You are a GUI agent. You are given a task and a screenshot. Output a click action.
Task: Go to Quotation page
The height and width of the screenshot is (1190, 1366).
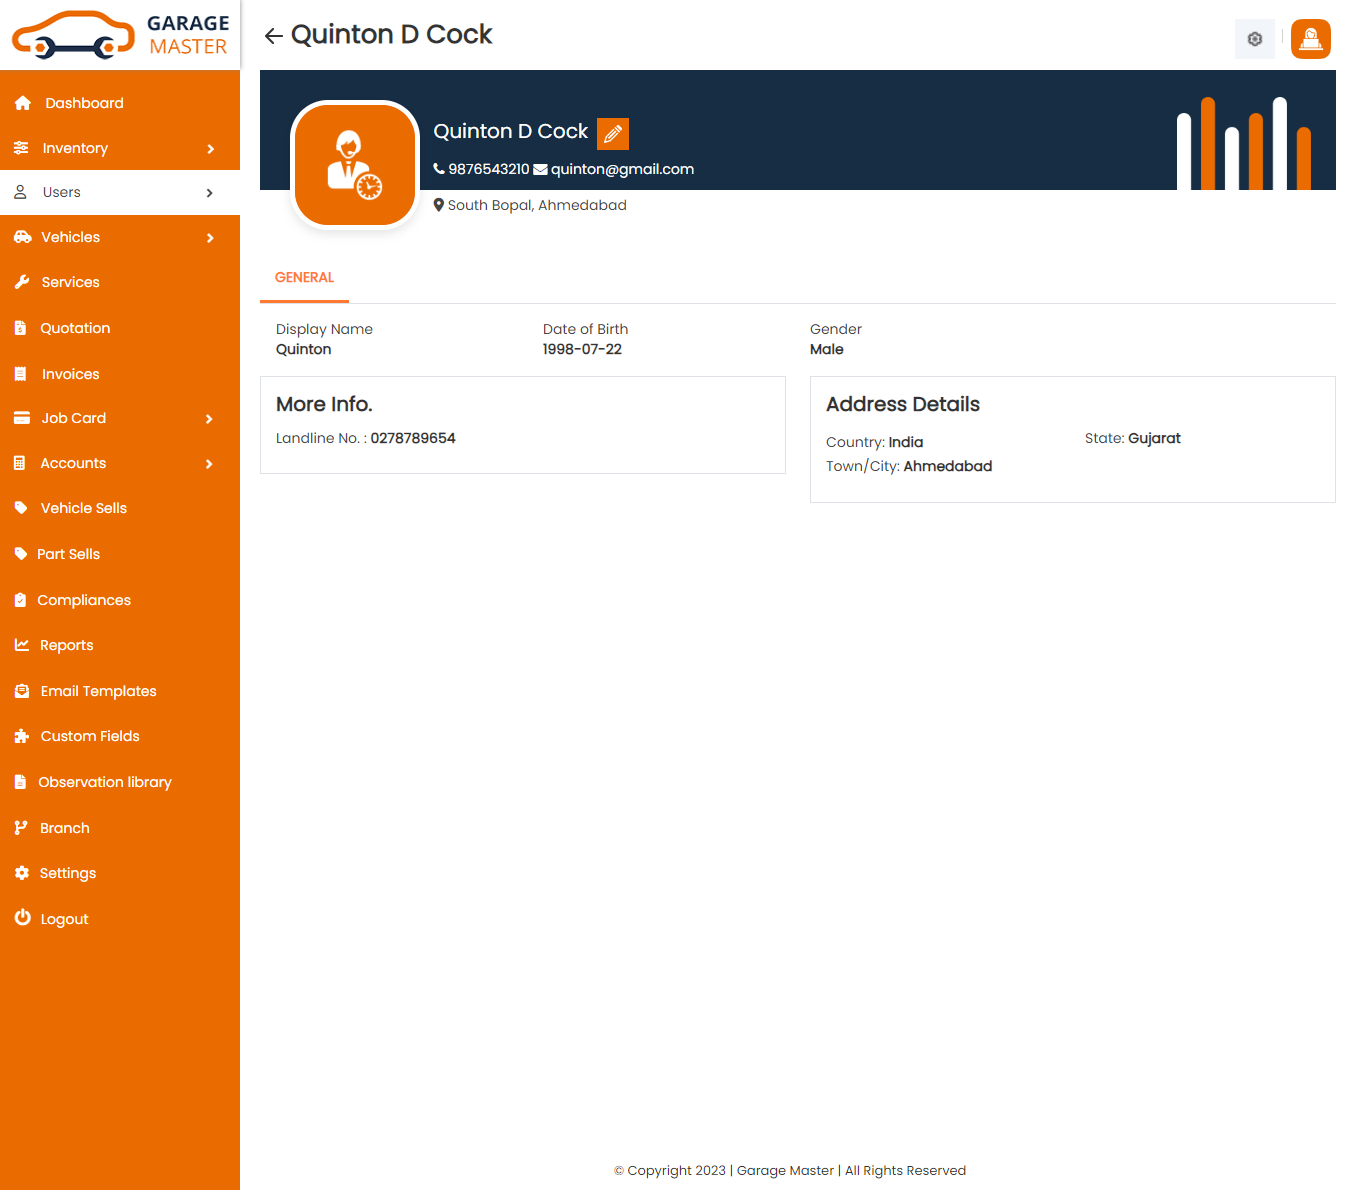pos(75,328)
